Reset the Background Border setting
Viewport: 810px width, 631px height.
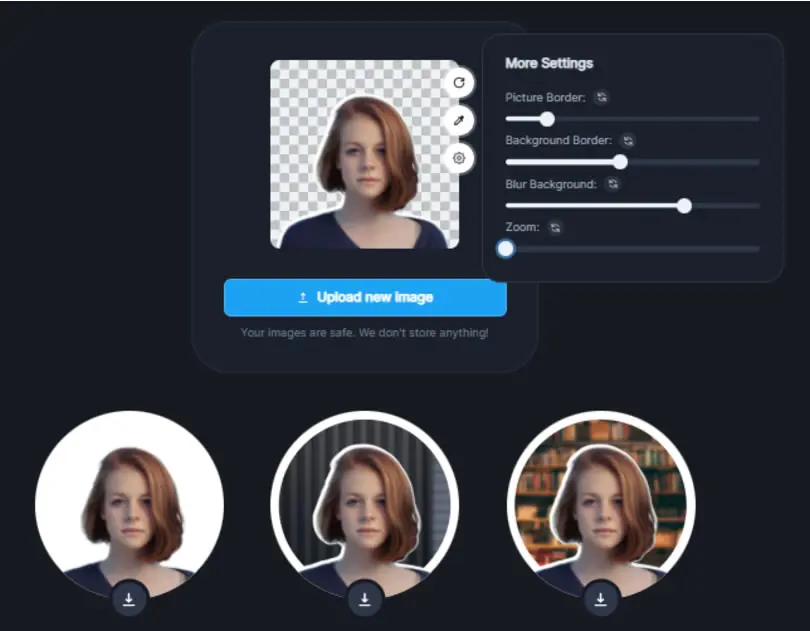coord(628,141)
